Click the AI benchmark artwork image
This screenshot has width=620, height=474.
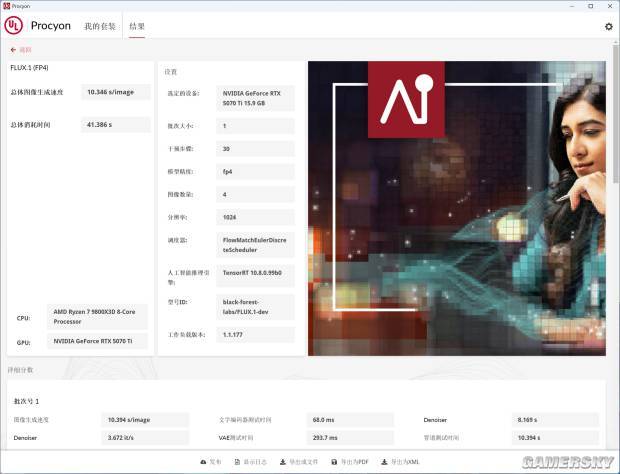coord(457,208)
